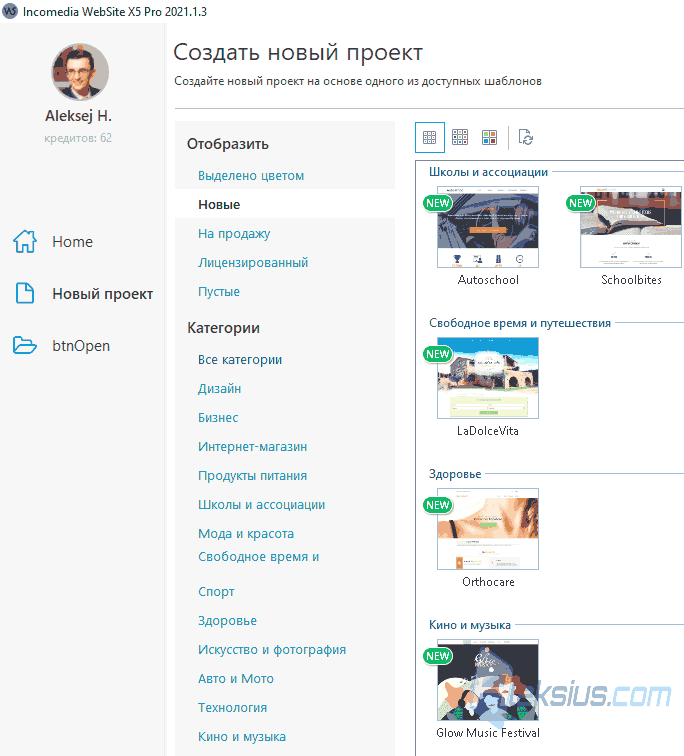Select Школы и ассоциации in category list
This screenshot has height=756, width=684.
[262, 504]
